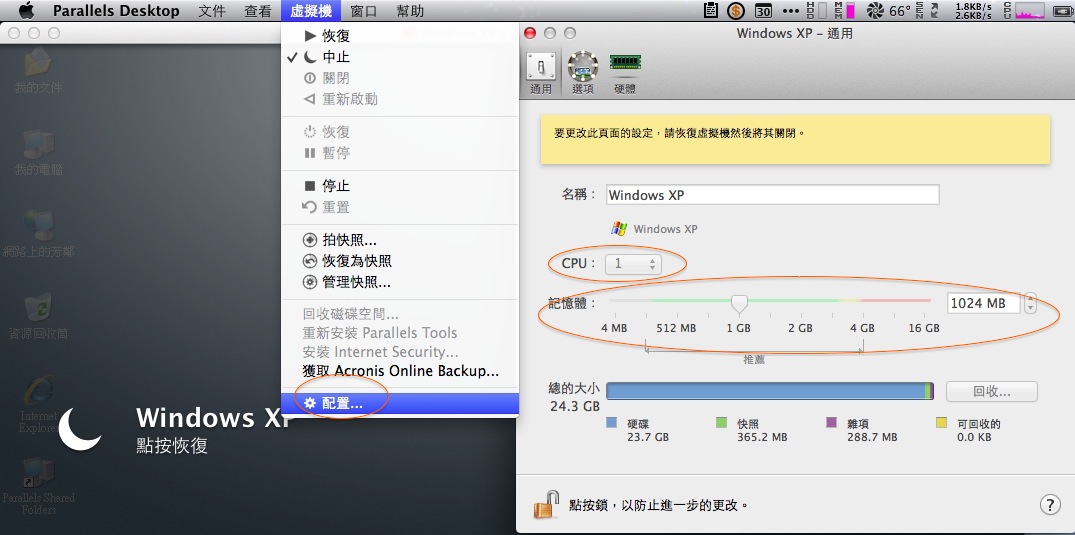1075x535 pixels.
Task: Open the CPU count dropdown
Action: pyautogui.click(x=633, y=263)
